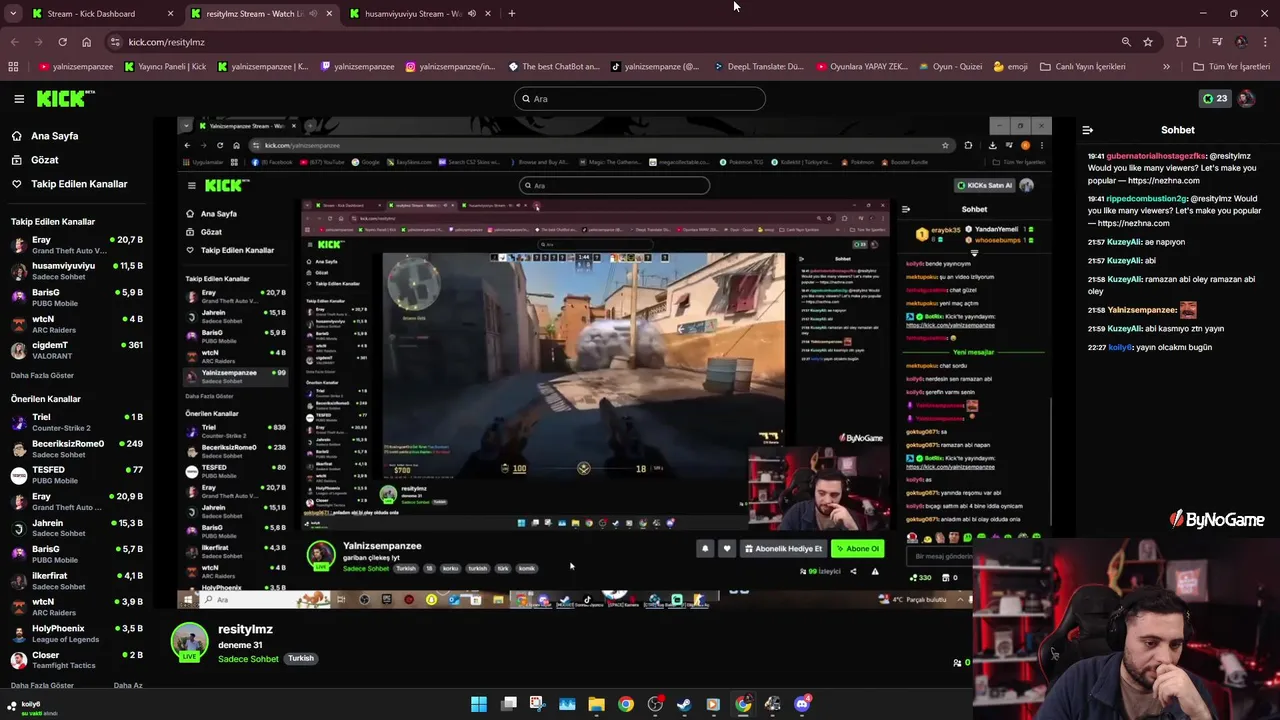Open the Kick sidebar hamburger menu

pyautogui.click(x=19, y=99)
